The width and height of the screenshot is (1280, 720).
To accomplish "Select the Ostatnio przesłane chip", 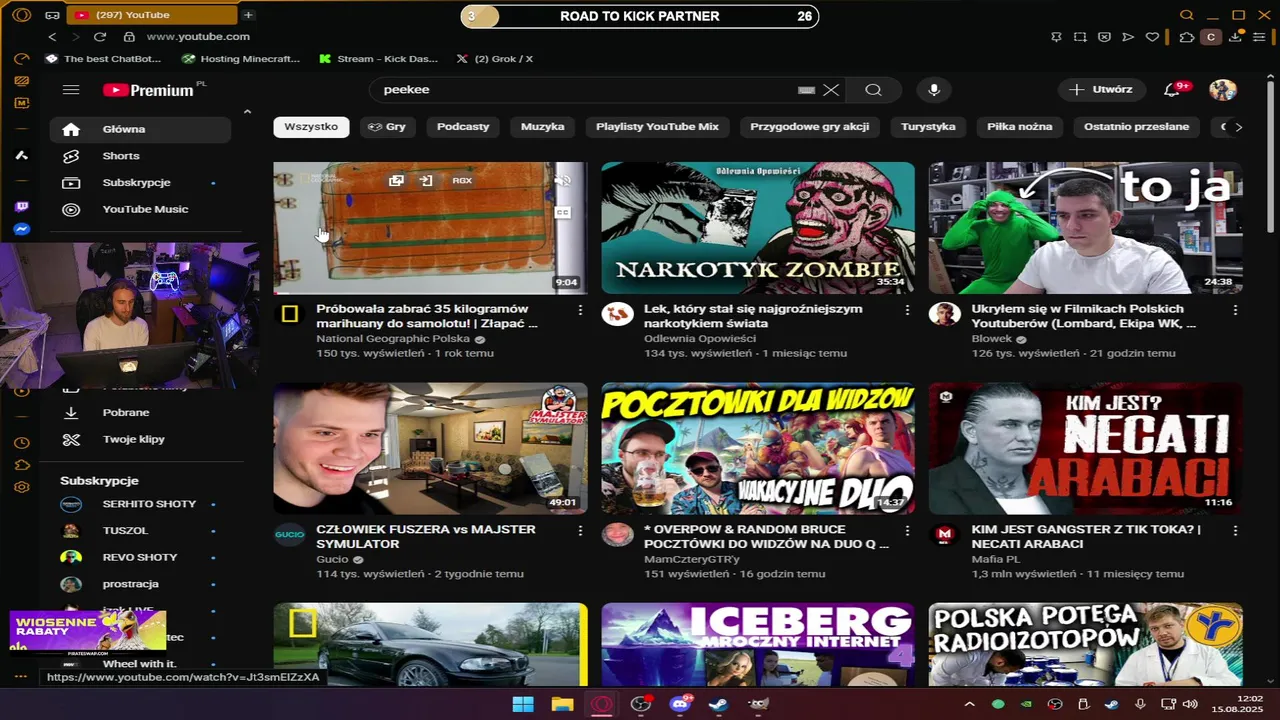I will 1136,127.
